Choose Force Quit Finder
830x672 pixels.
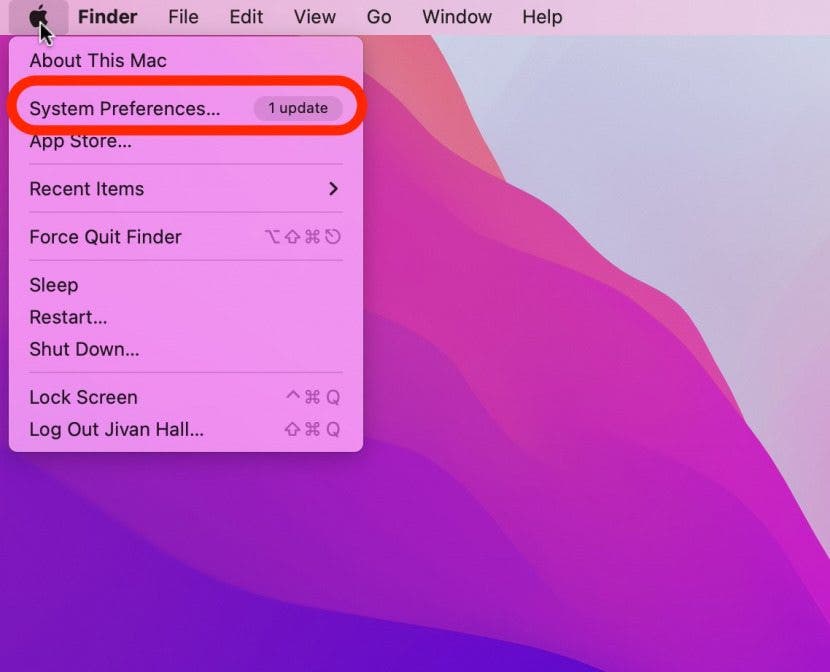(105, 237)
